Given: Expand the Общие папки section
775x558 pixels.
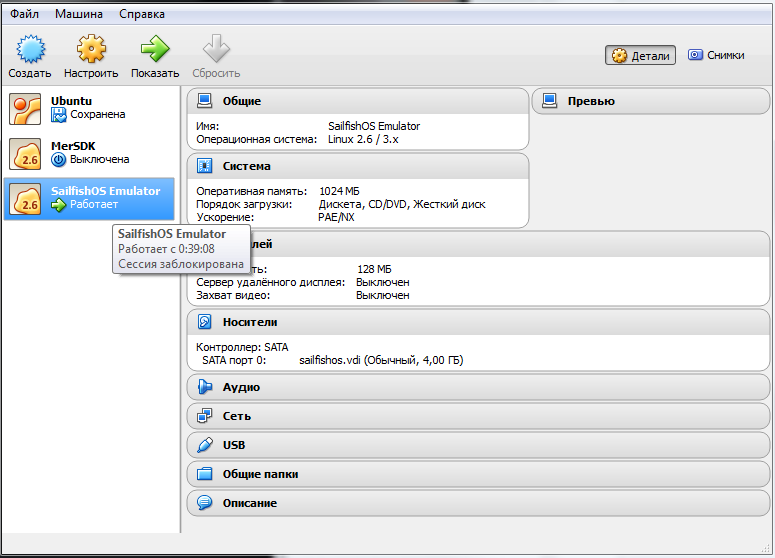Looking at the screenshot, I should tap(478, 474).
